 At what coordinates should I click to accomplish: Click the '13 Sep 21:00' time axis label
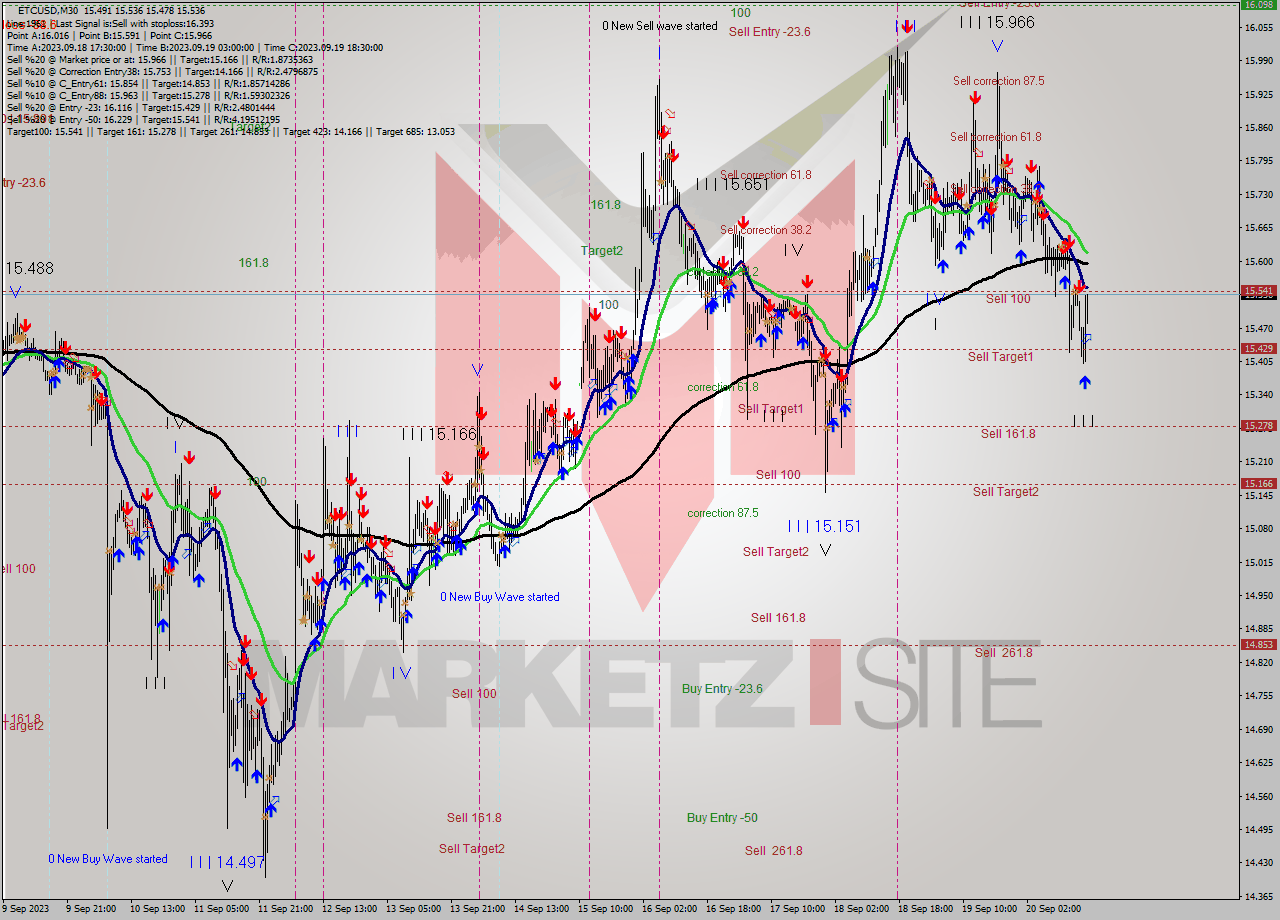tap(477, 909)
